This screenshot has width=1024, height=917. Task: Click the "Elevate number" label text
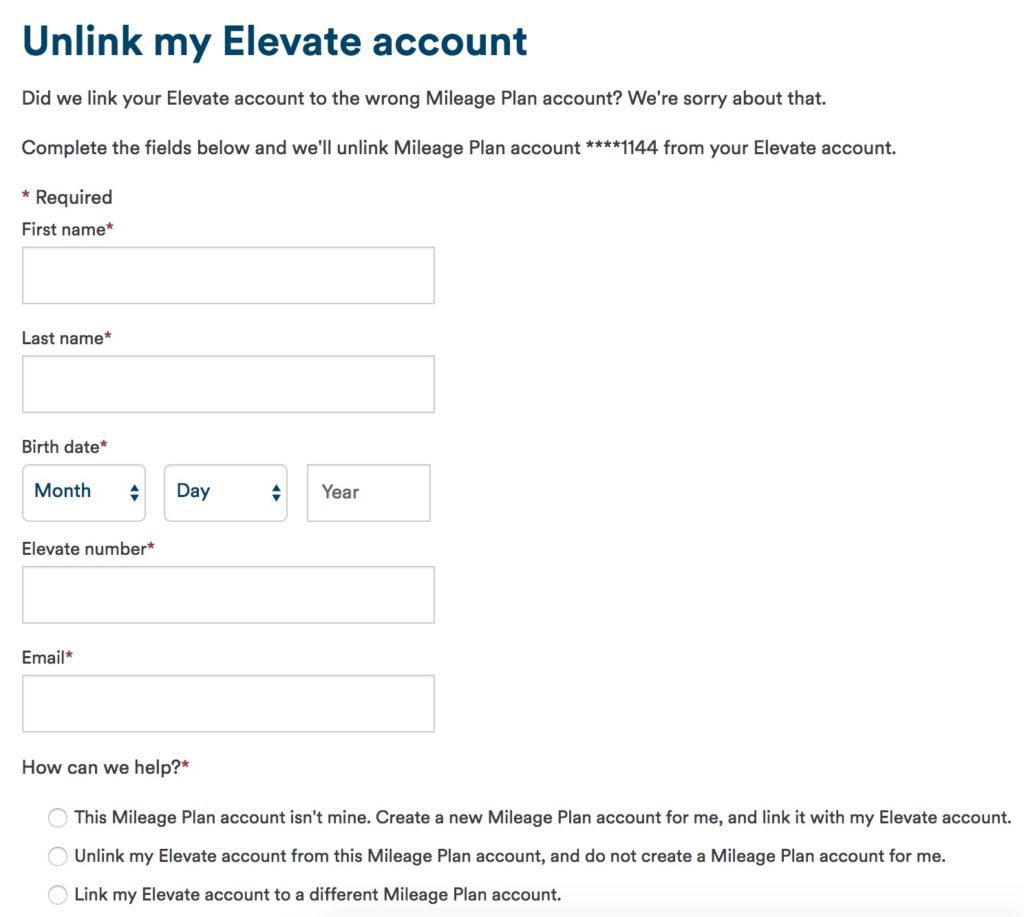pos(85,548)
